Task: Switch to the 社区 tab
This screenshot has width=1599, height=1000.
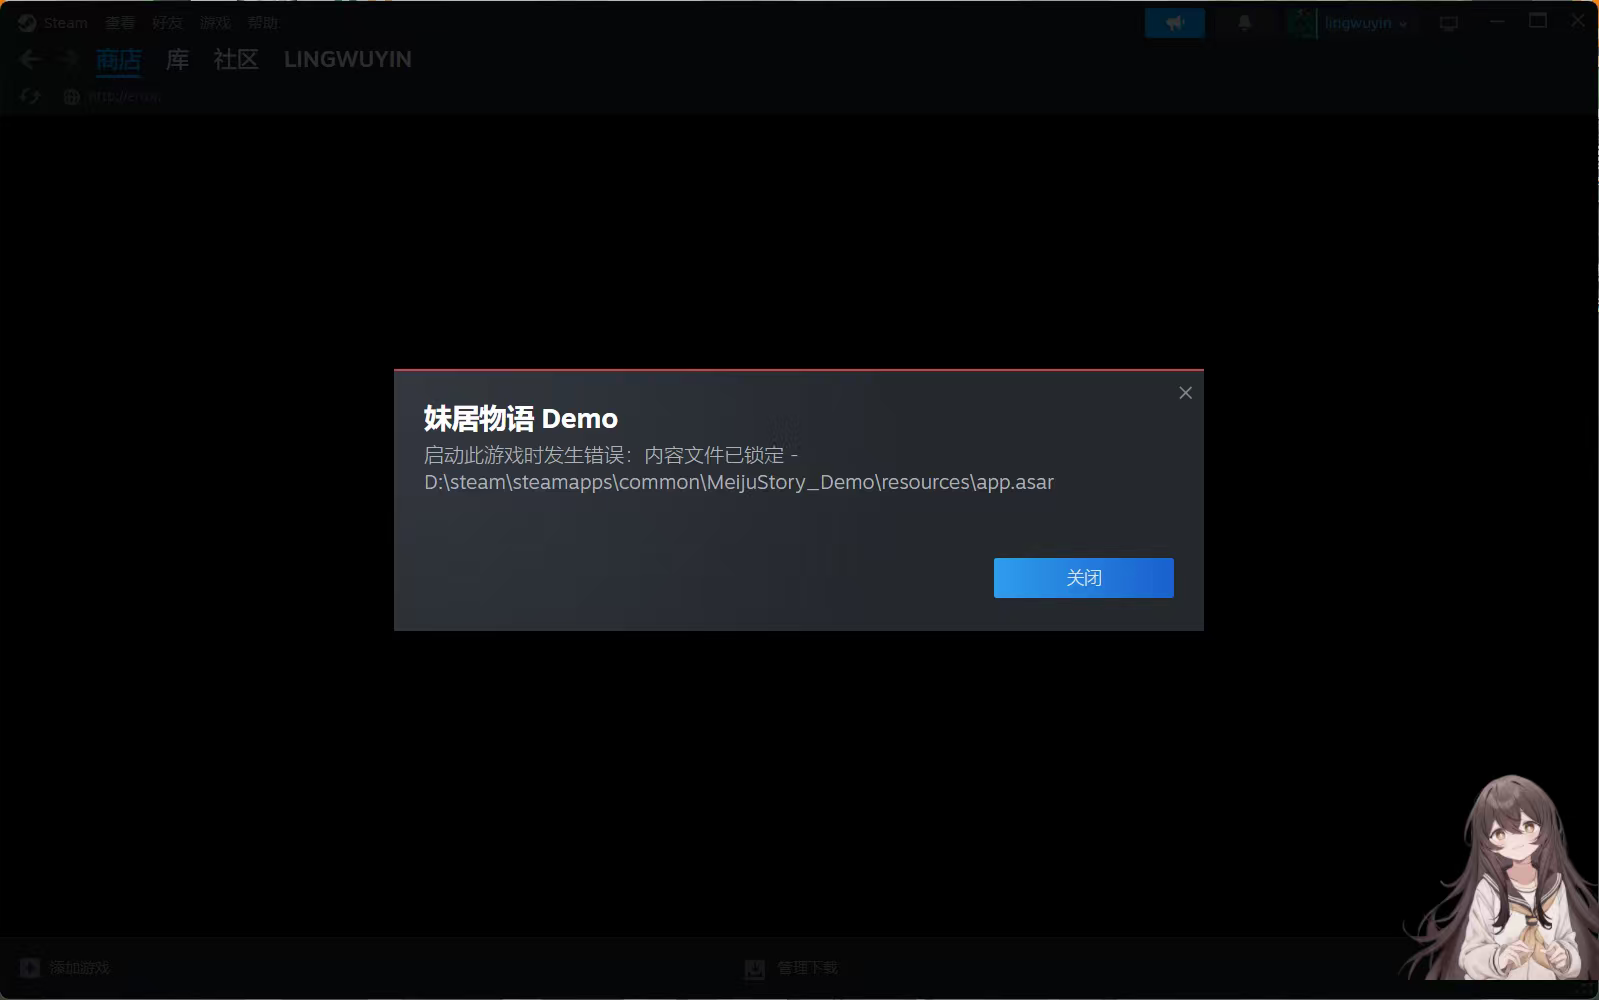Action: pyautogui.click(x=236, y=60)
